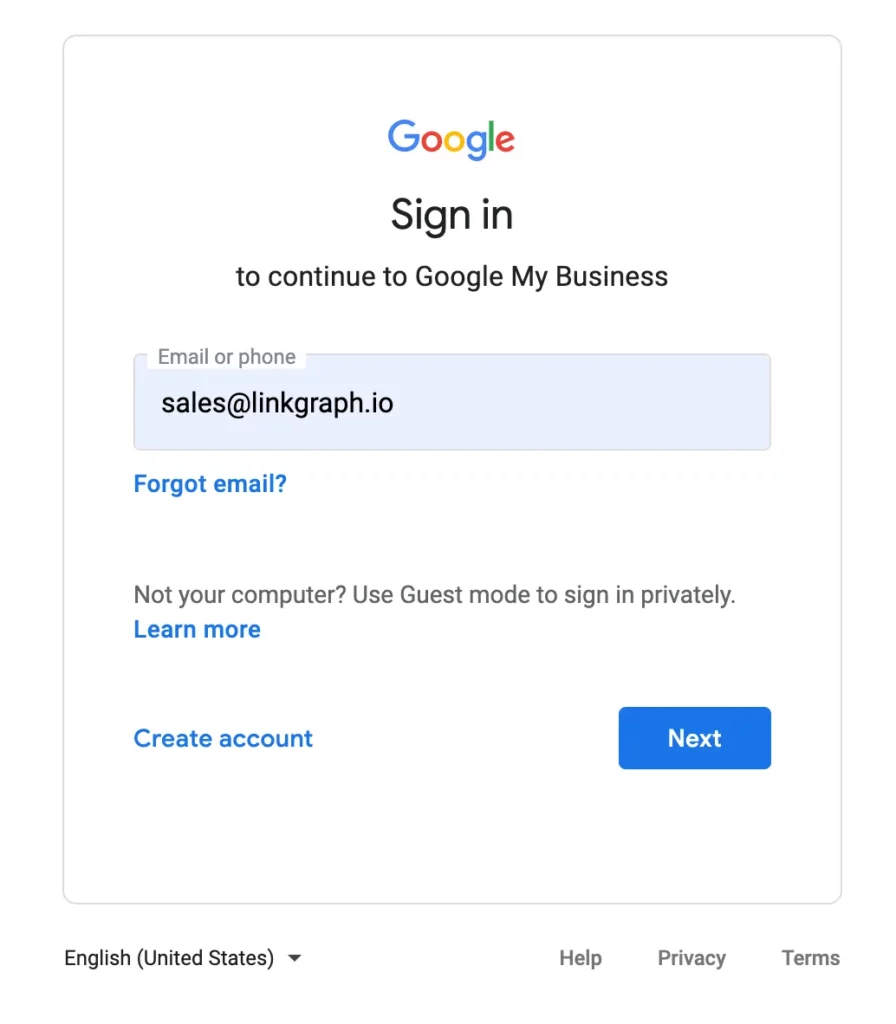Click the red letter e in the Google logo

505,141
